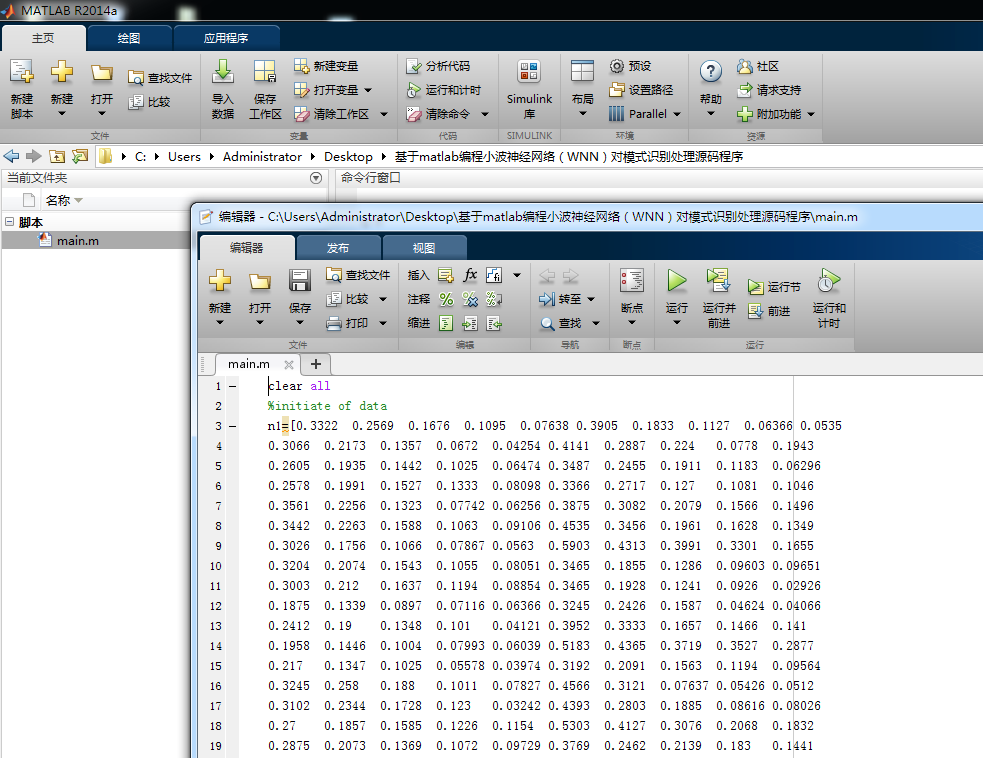Image resolution: width=983 pixels, height=758 pixels.
Task: Click the Insert Section icon beside 插入
Action: tap(446, 275)
